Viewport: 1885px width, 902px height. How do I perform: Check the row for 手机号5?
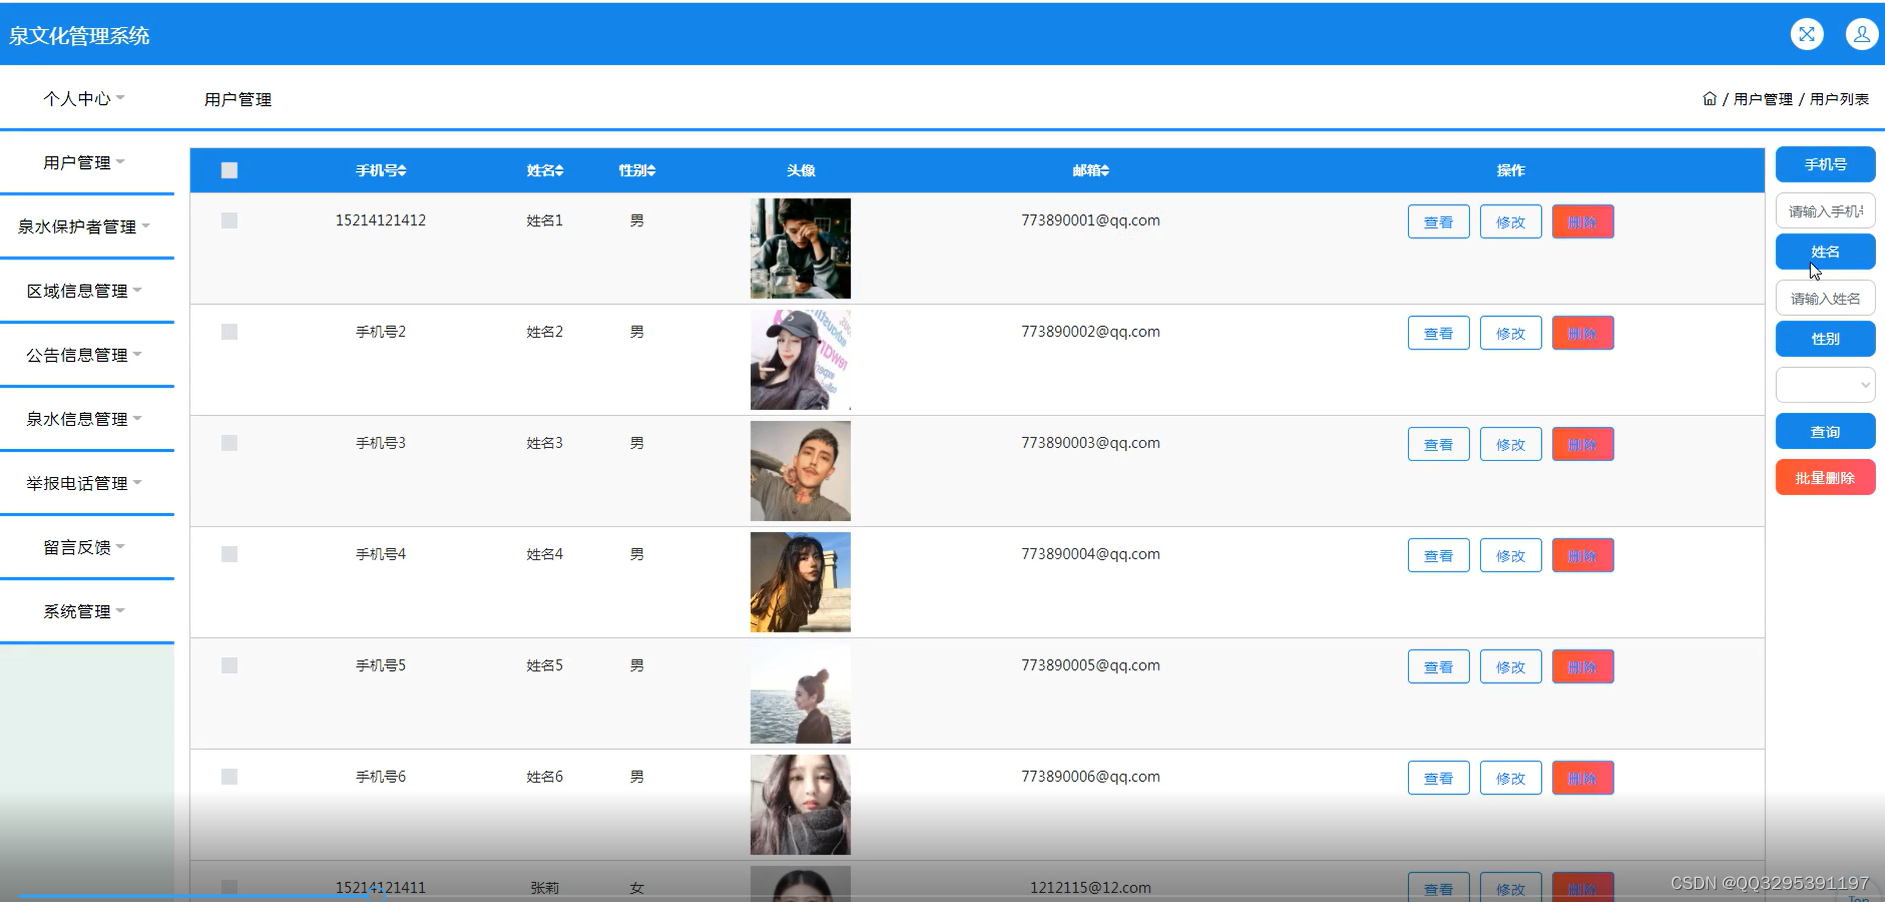tap(229, 666)
